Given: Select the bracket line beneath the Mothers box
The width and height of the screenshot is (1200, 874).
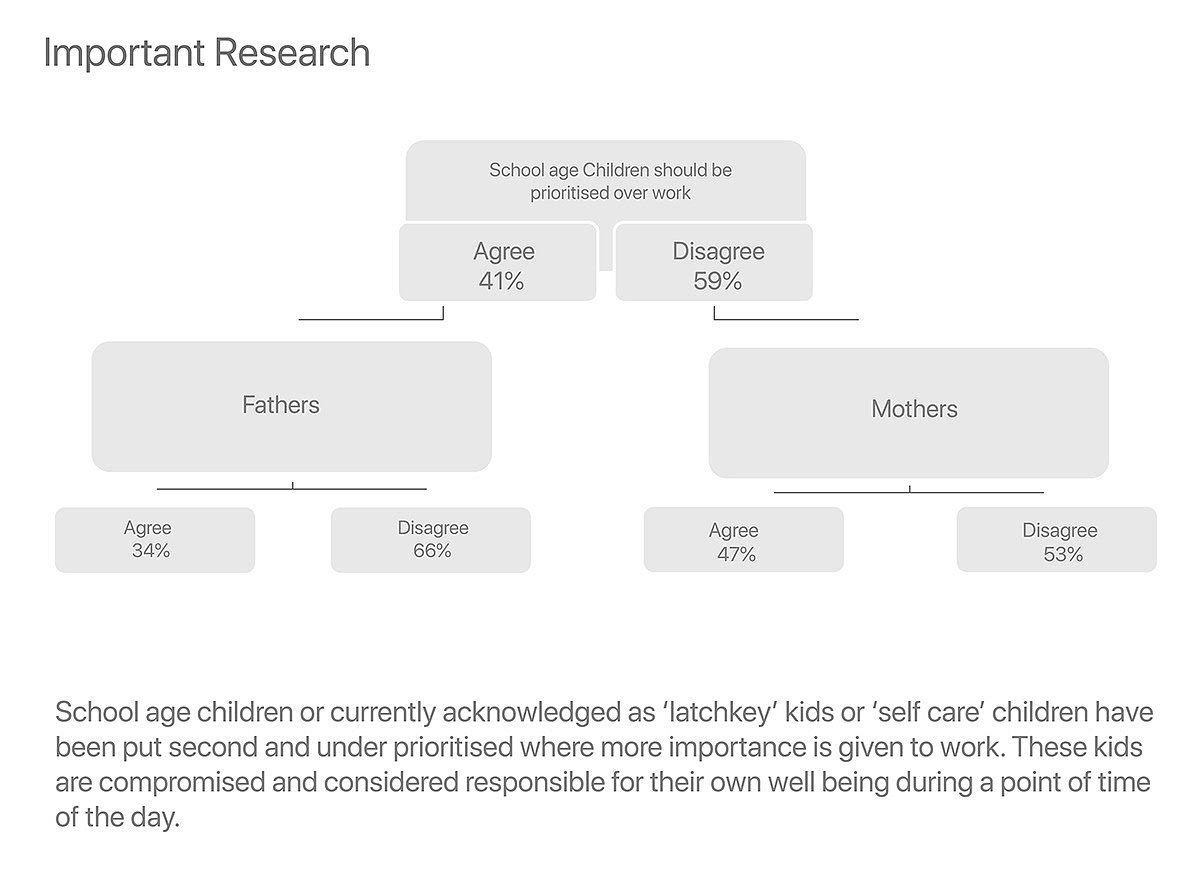Looking at the screenshot, I should [908, 492].
